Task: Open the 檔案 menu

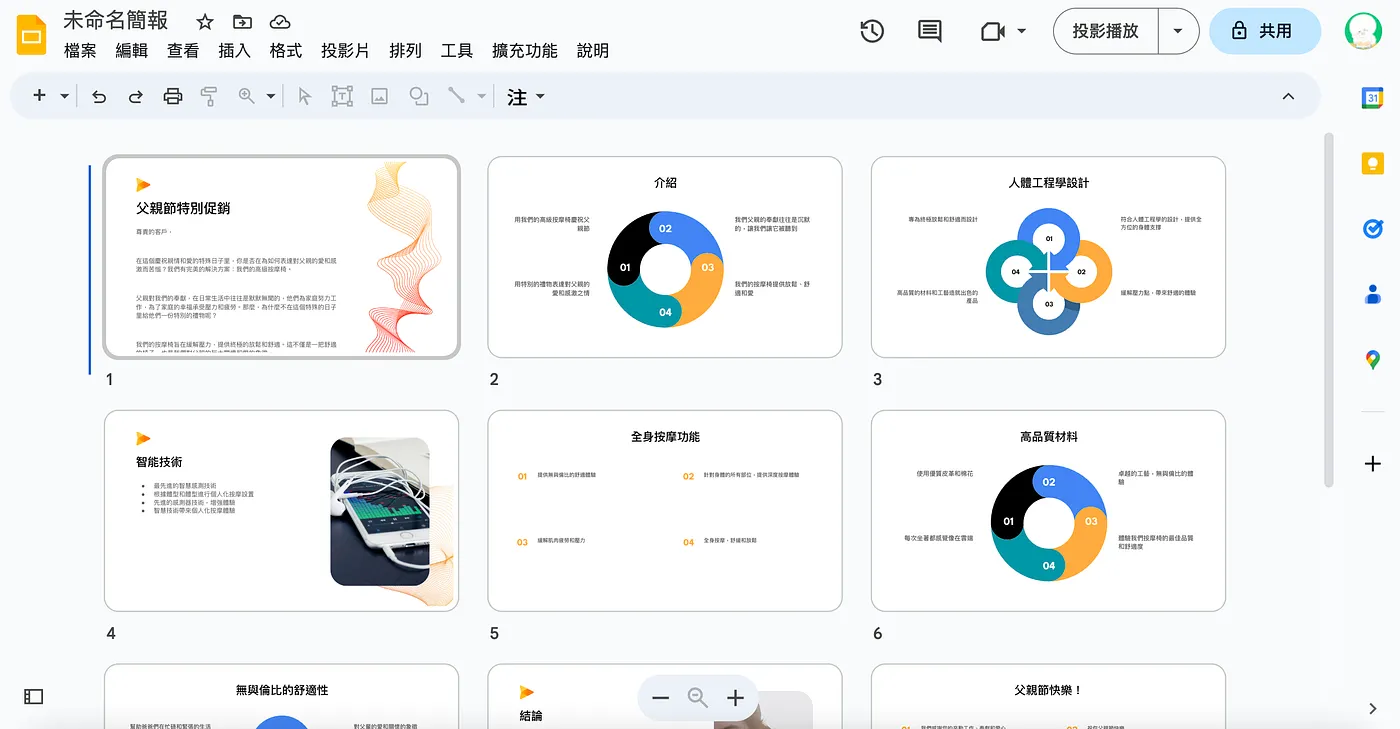Action: point(80,51)
